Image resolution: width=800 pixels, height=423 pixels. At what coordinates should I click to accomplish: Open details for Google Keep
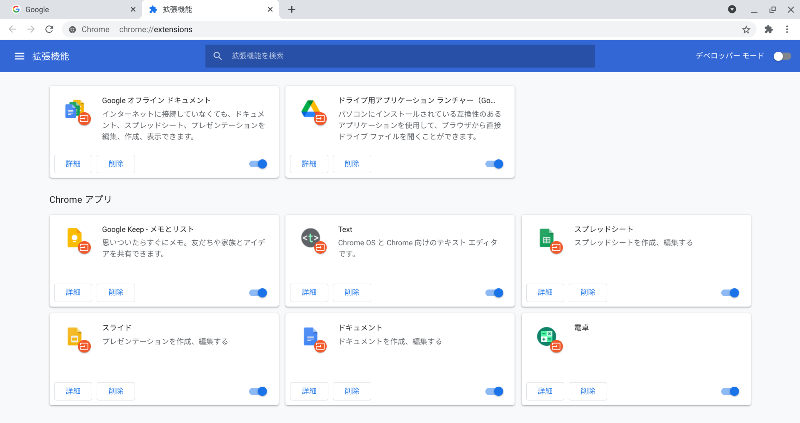click(73, 292)
